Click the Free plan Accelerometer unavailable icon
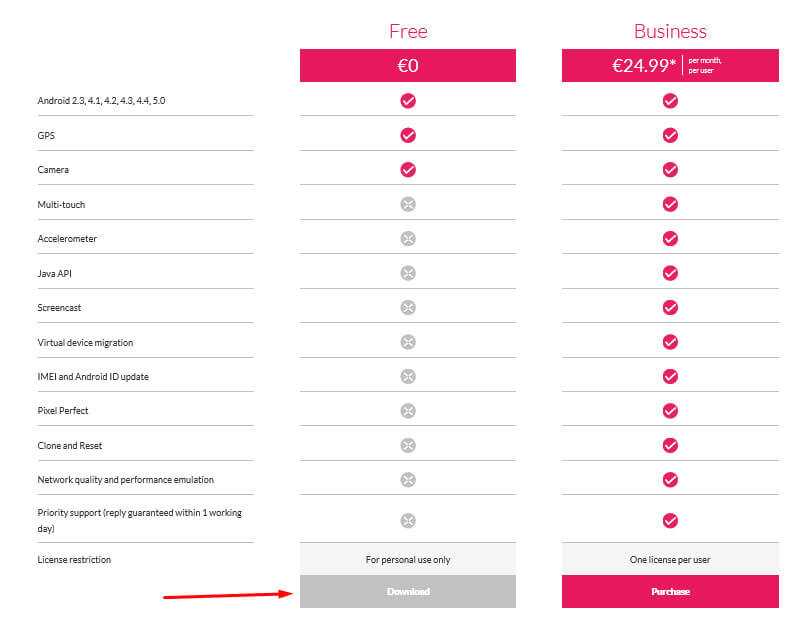The image size is (801, 617). click(x=408, y=238)
